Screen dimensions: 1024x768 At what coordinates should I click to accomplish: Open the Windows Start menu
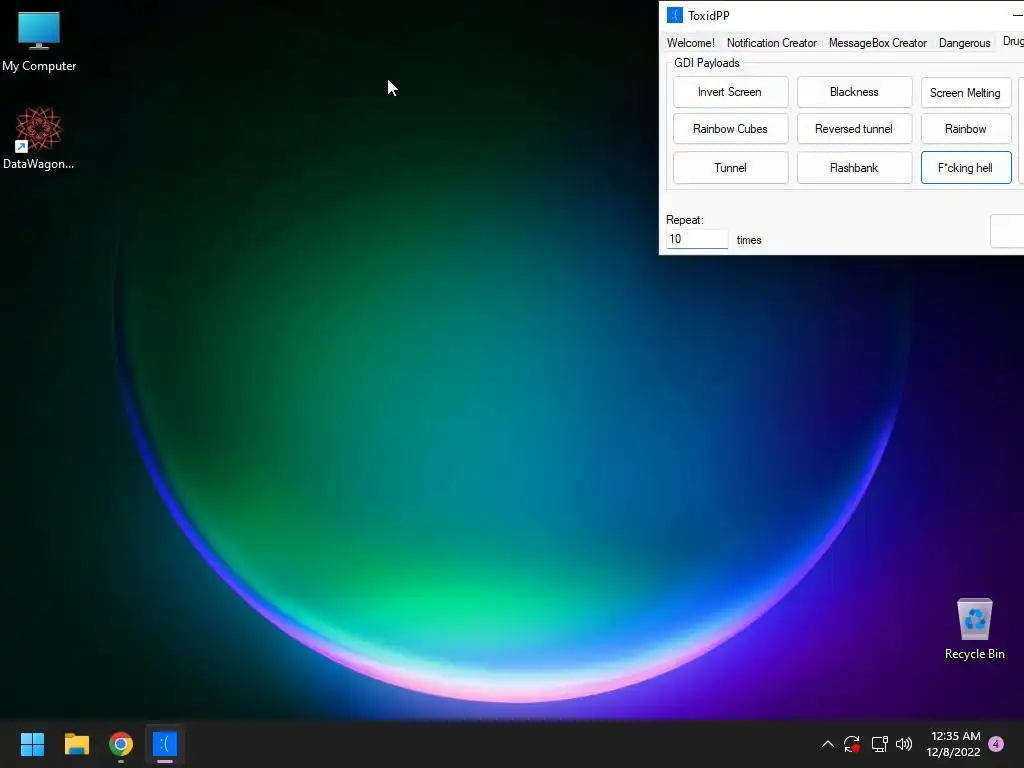[x=32, y=744]
